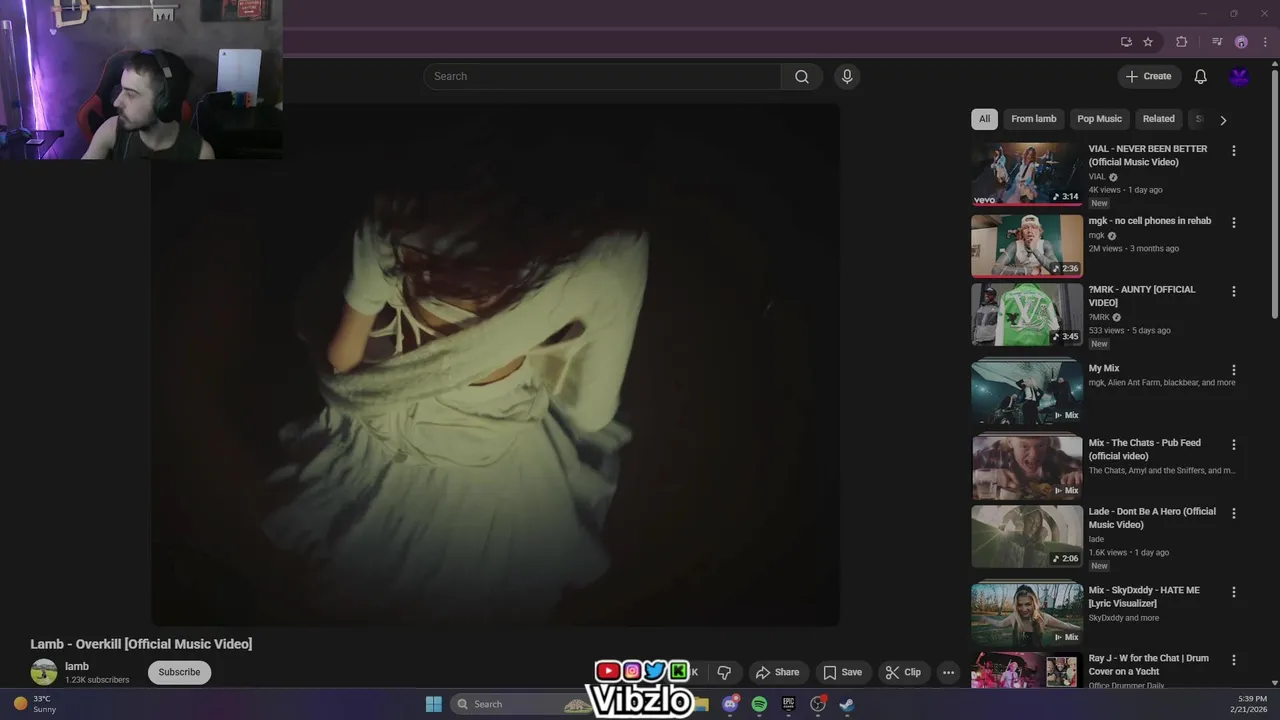Select the All filter chip
The width and height of the screenshot is (1280, 720).
(x=984, y=119)
